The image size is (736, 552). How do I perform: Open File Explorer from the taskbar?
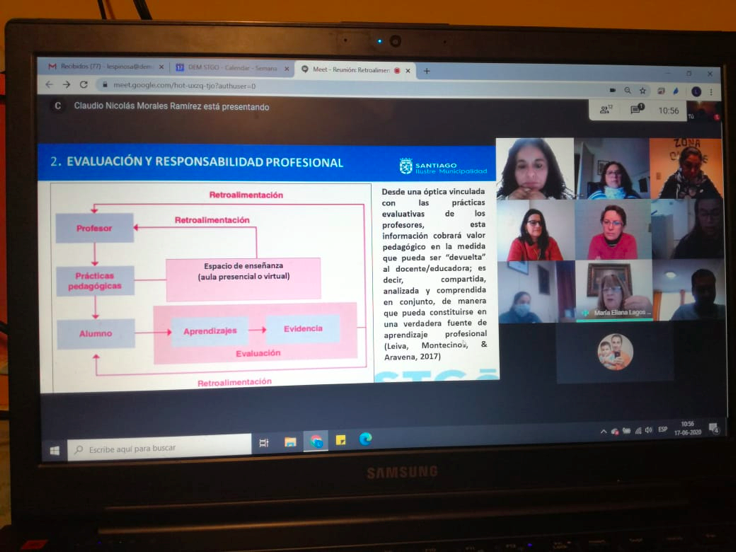click(x=290, y=442)
